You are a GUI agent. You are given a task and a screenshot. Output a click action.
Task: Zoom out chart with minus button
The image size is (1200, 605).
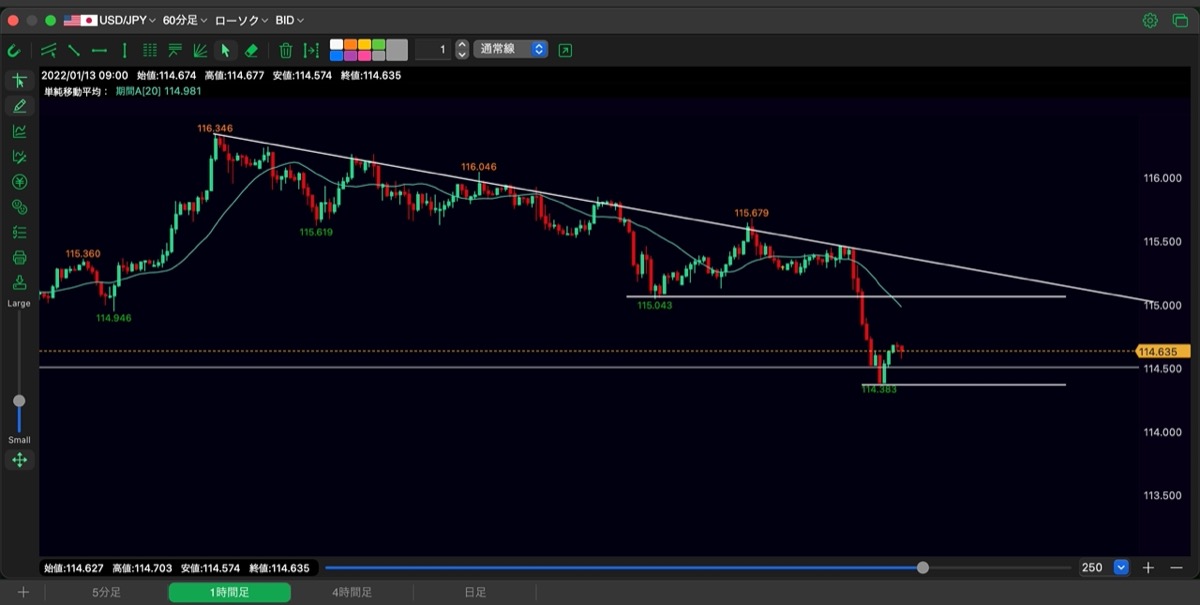1175,567
